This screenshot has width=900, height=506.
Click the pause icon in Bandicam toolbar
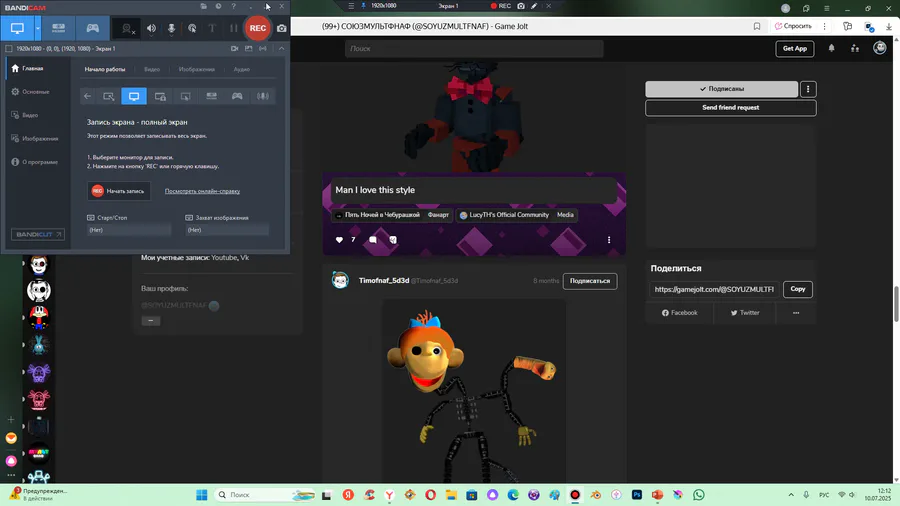tap(233, 28)
